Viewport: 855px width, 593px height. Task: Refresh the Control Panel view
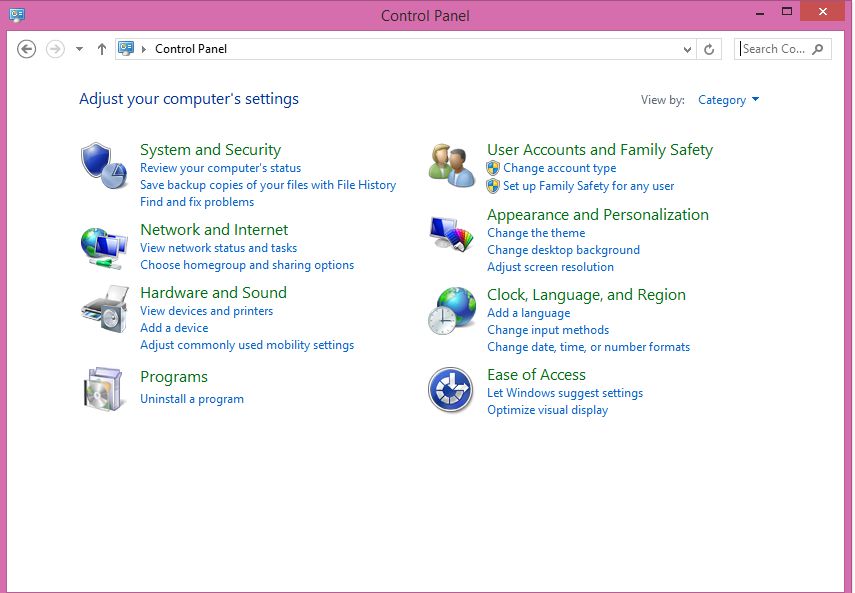coord(709,49)
